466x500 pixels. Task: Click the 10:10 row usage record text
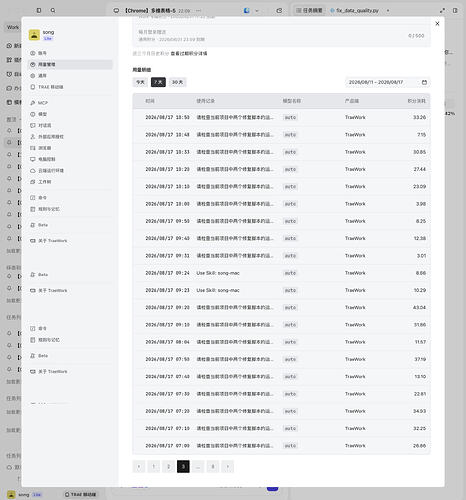click(235, 187)
